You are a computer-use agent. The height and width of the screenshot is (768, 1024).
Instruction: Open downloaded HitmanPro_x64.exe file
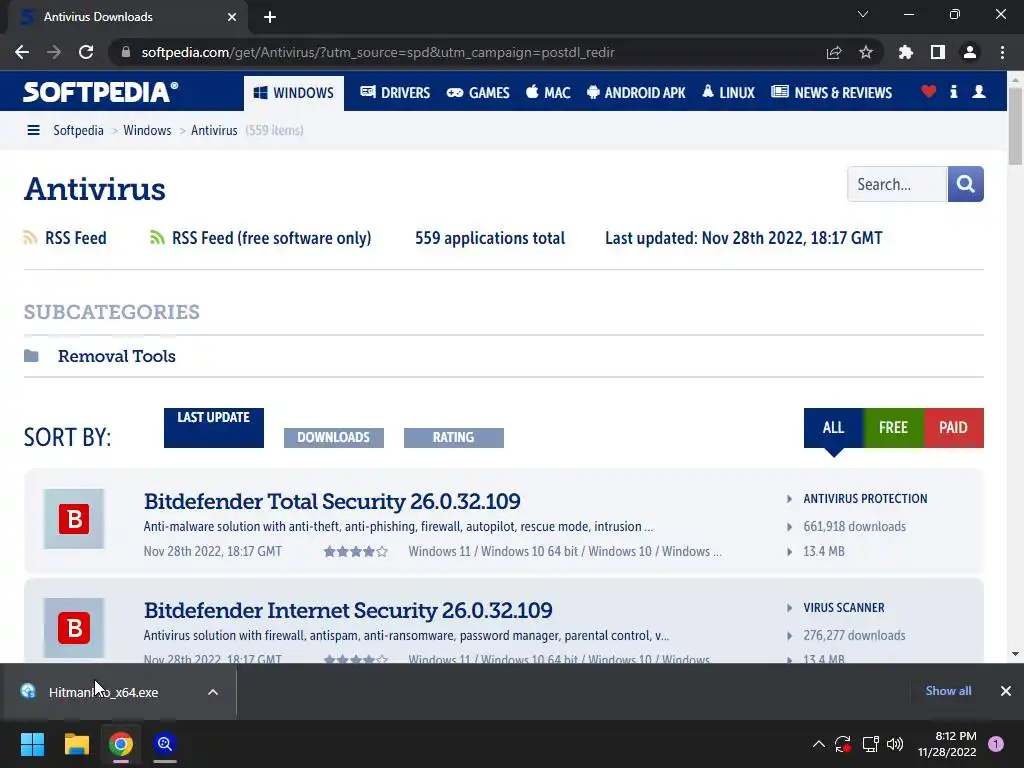[x=103, y=692]
